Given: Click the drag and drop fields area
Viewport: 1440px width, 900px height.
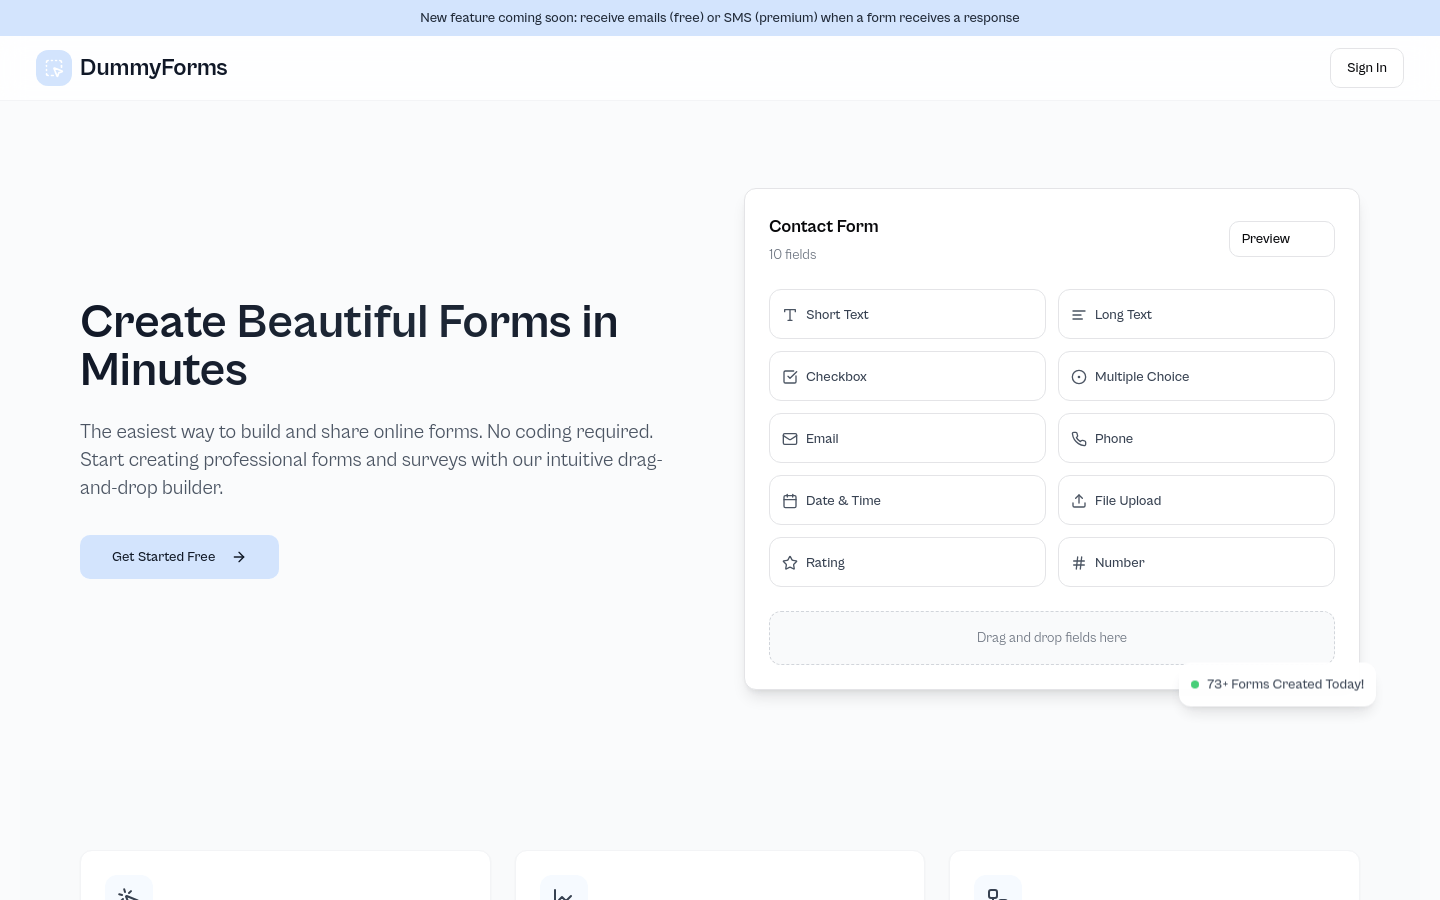Looking at the screenshot, I should pyautogui.click(x=1052, y=638).
